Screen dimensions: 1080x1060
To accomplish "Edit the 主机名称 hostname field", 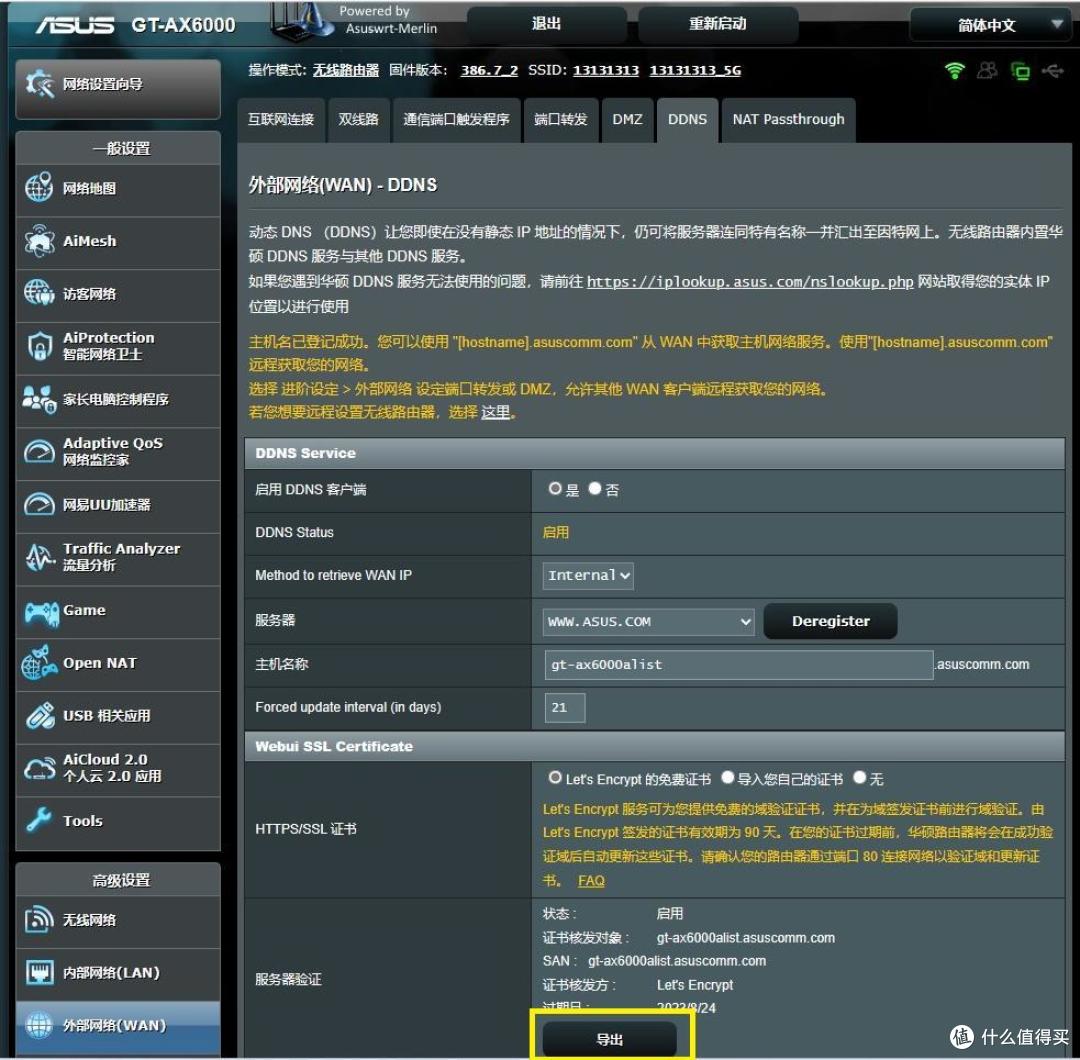I will (737, 664).
